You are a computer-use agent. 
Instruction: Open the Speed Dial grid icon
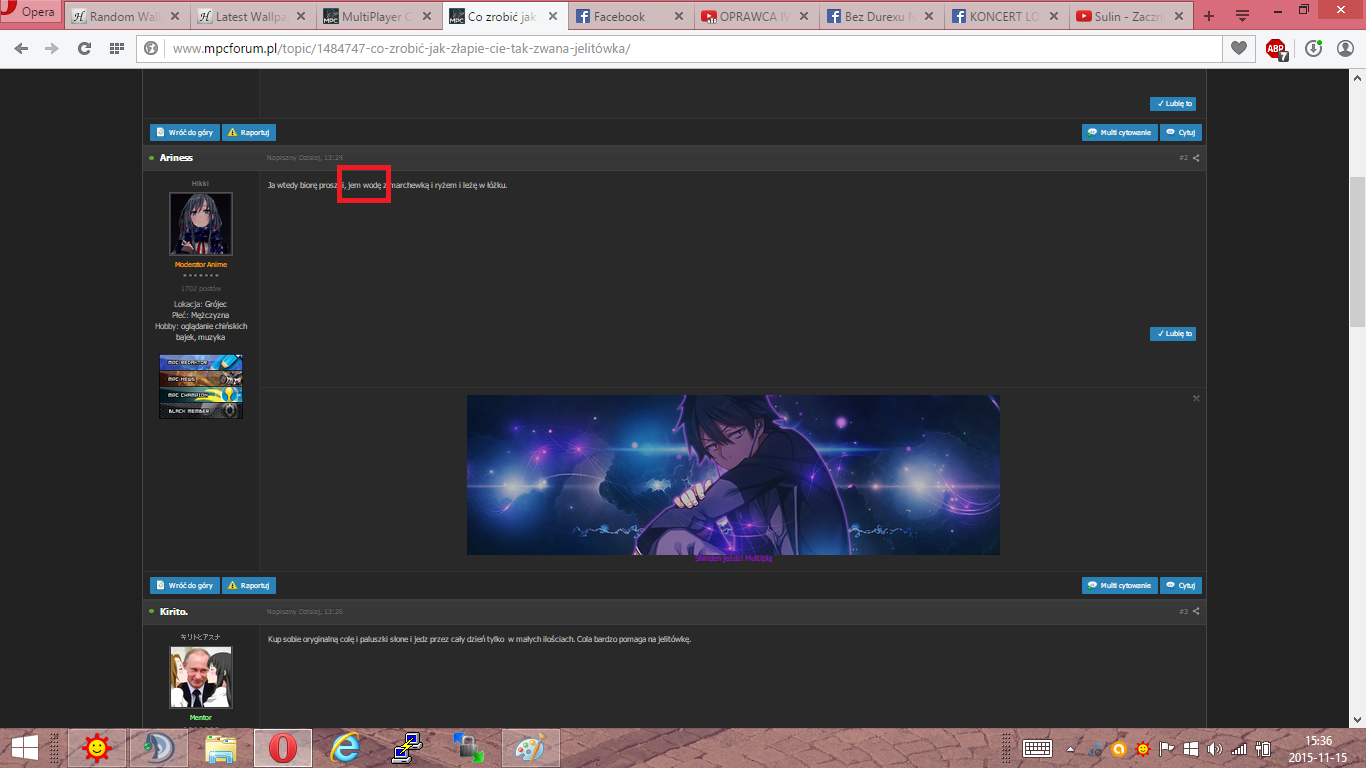[x=116, y=48]
